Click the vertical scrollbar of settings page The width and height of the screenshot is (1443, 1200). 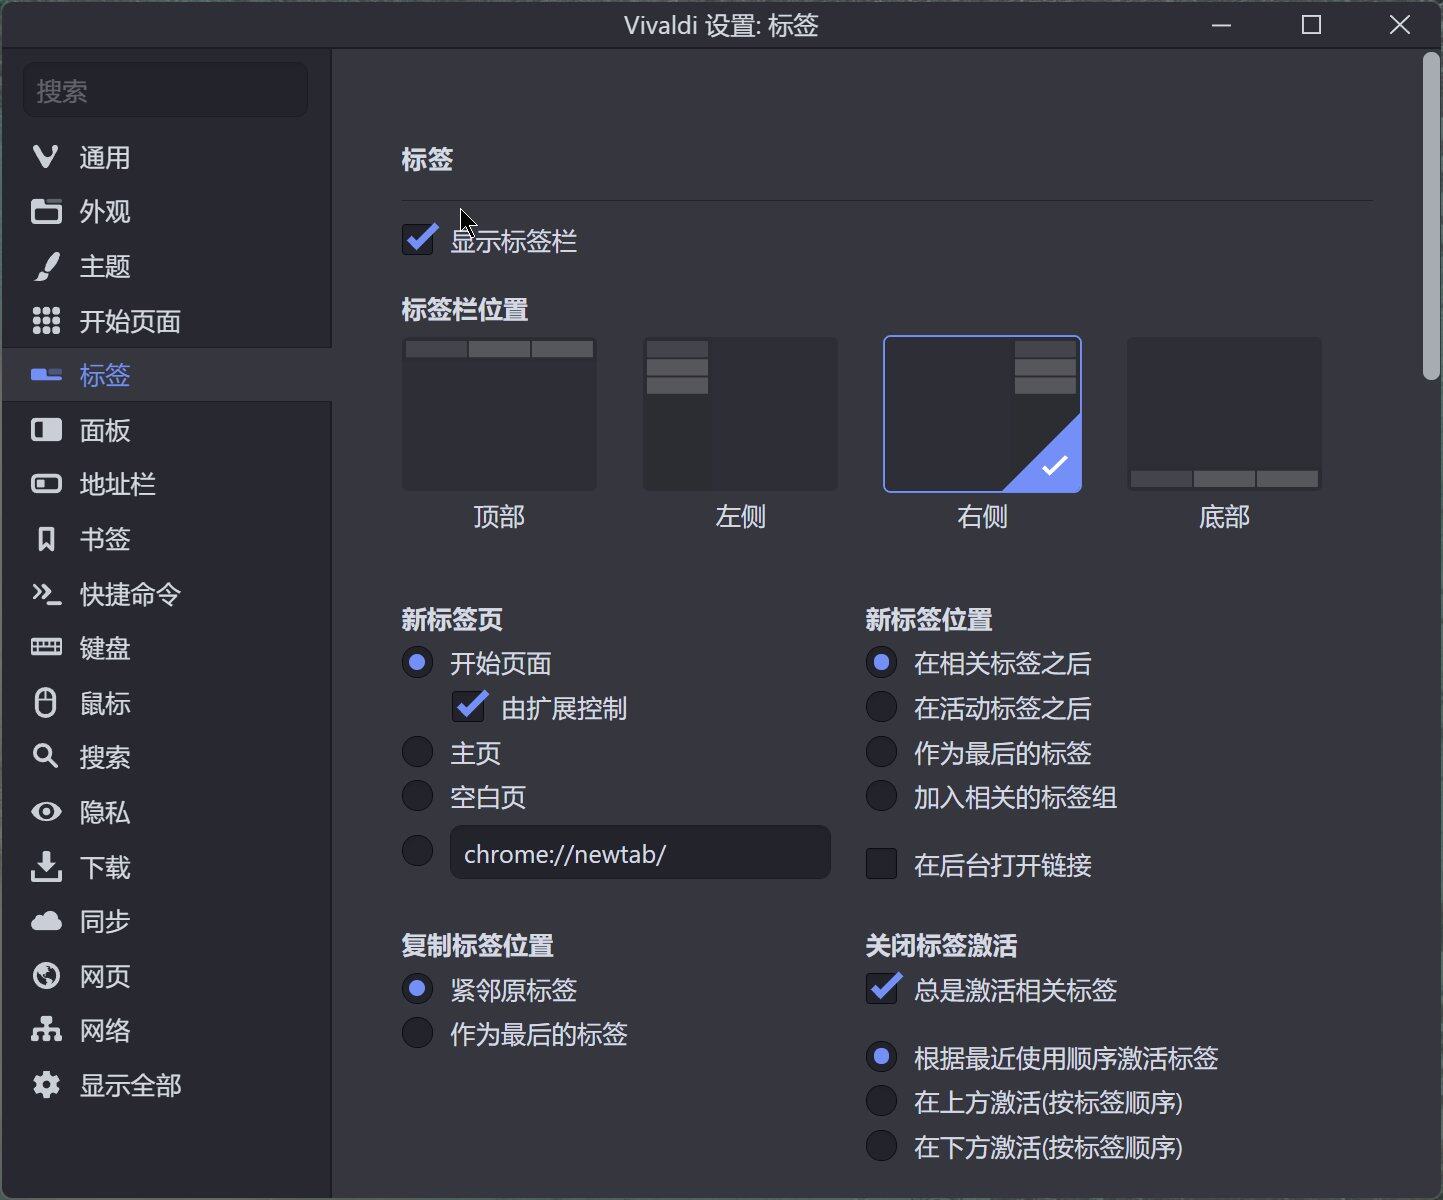pyautogui.click(x=1431, y=217)
